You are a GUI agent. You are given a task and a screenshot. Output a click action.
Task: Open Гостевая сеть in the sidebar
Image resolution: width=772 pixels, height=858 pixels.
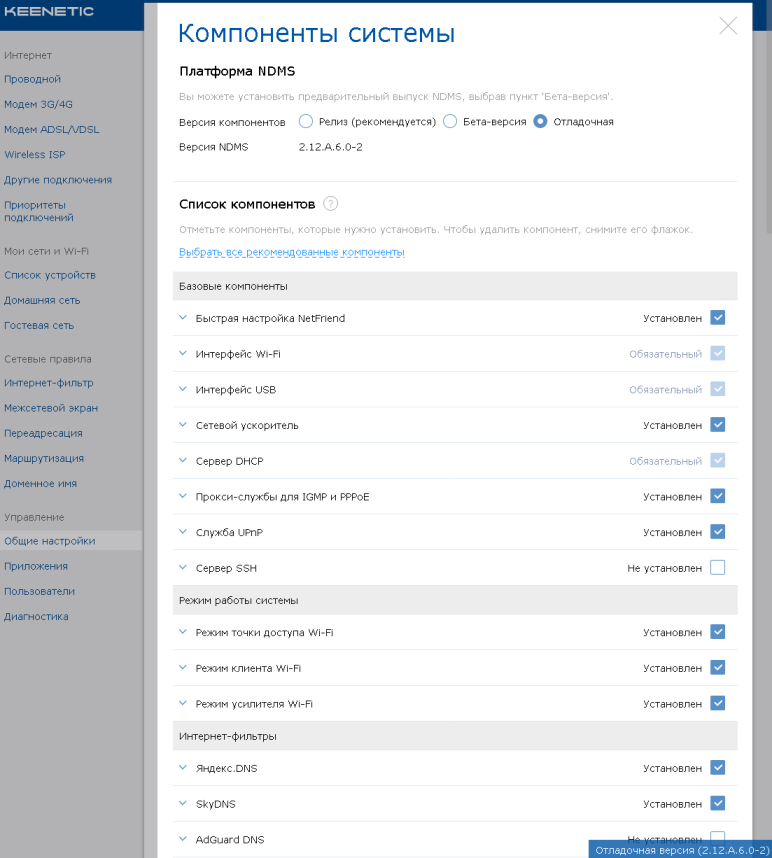39,326
